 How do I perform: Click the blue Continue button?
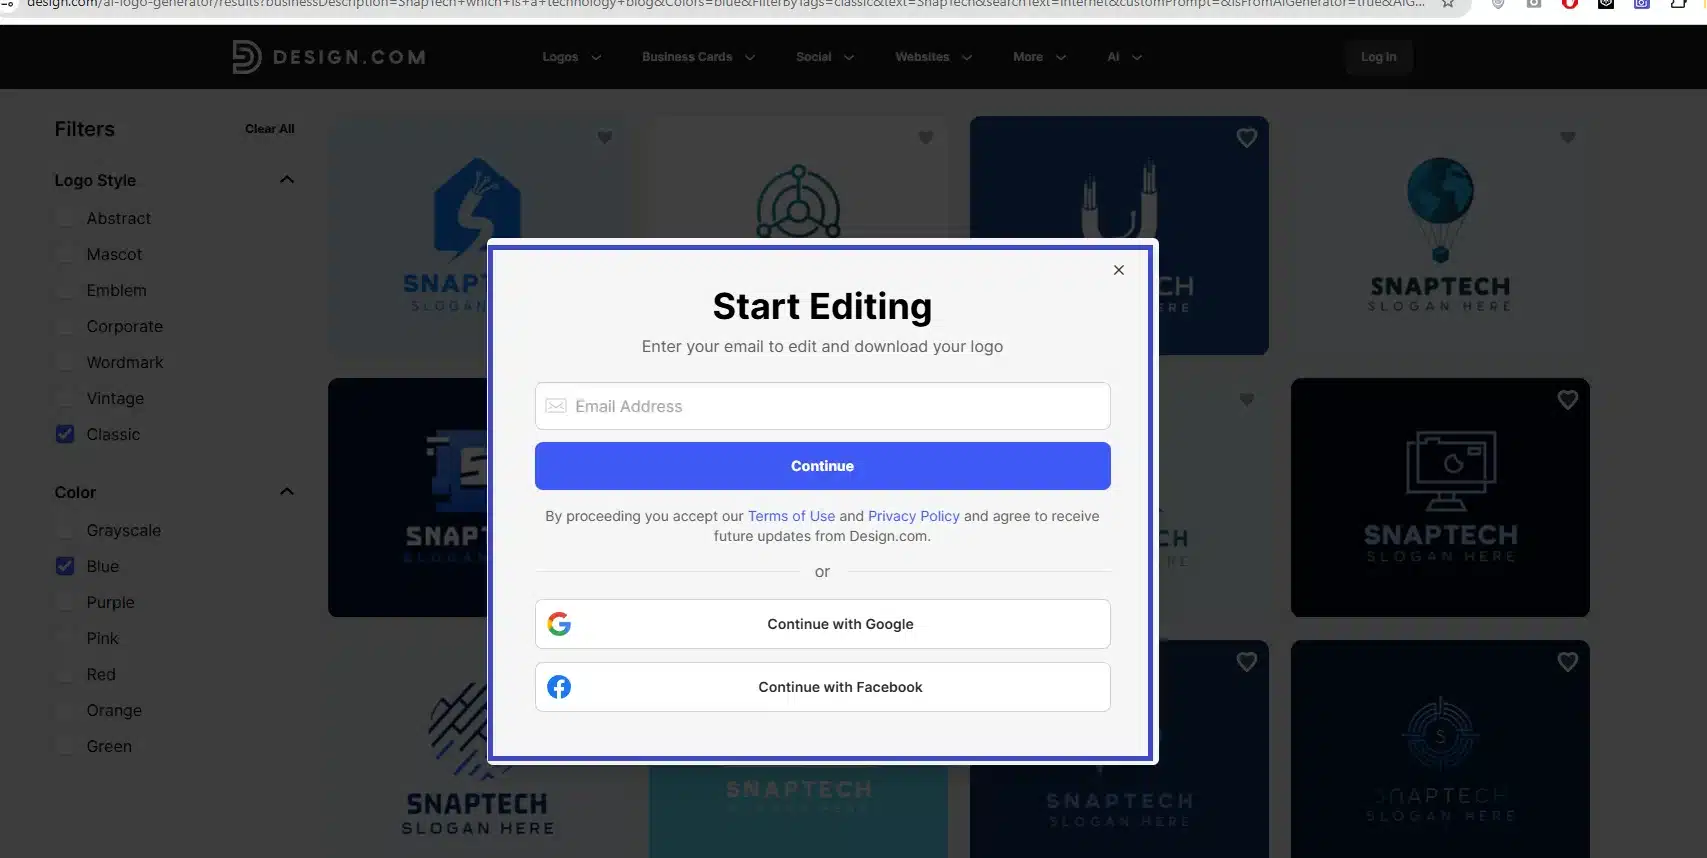point(823,466)
